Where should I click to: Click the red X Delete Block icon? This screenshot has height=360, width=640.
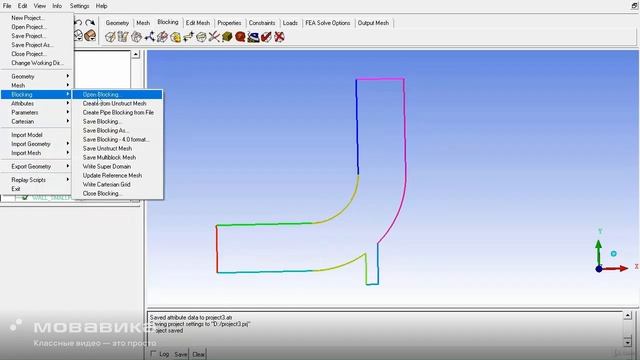tap(279, 37)
